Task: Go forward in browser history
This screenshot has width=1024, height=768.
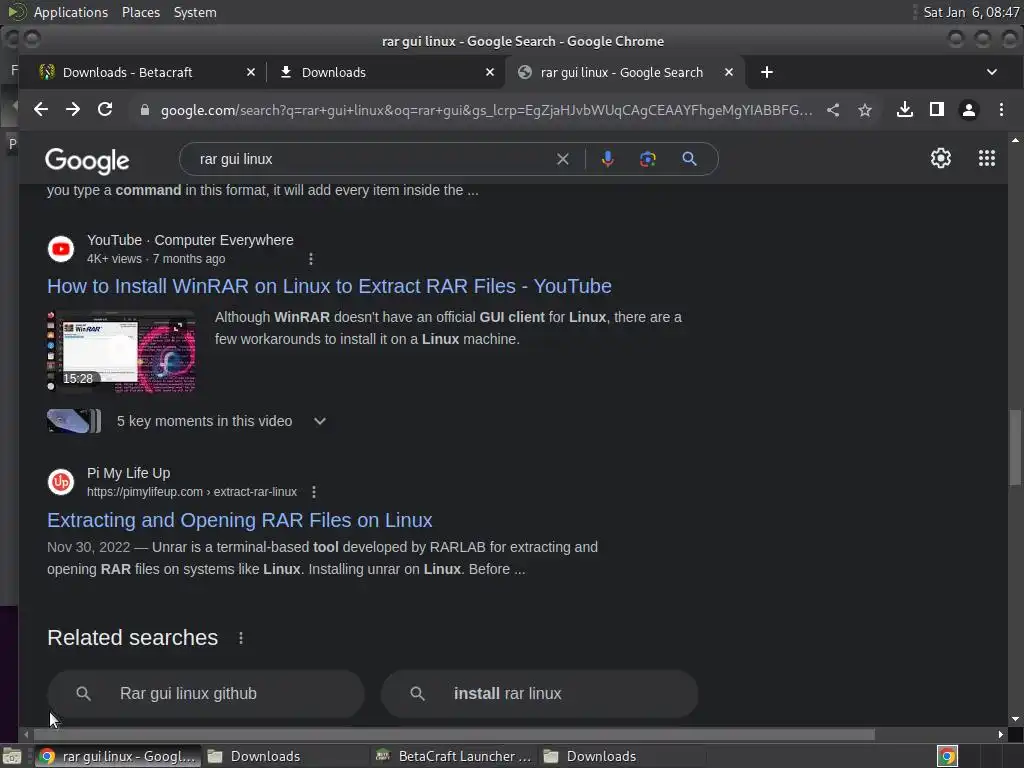Action: (x=72, y=110)
